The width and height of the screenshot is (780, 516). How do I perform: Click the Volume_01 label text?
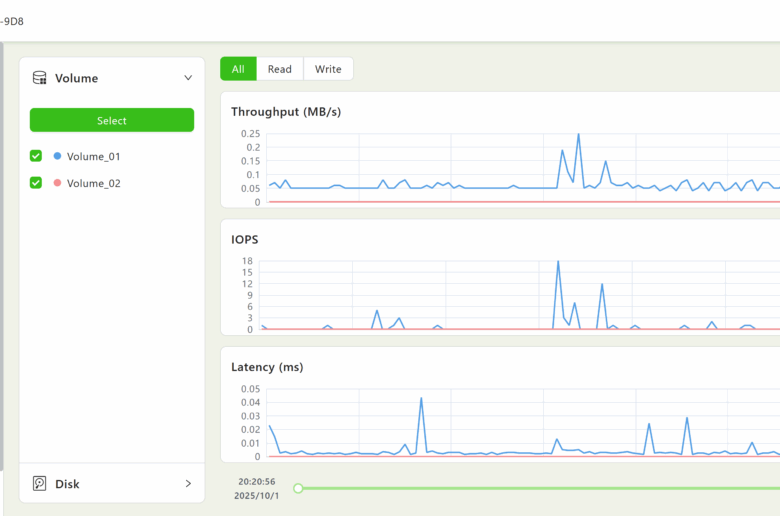coord(94,157)
